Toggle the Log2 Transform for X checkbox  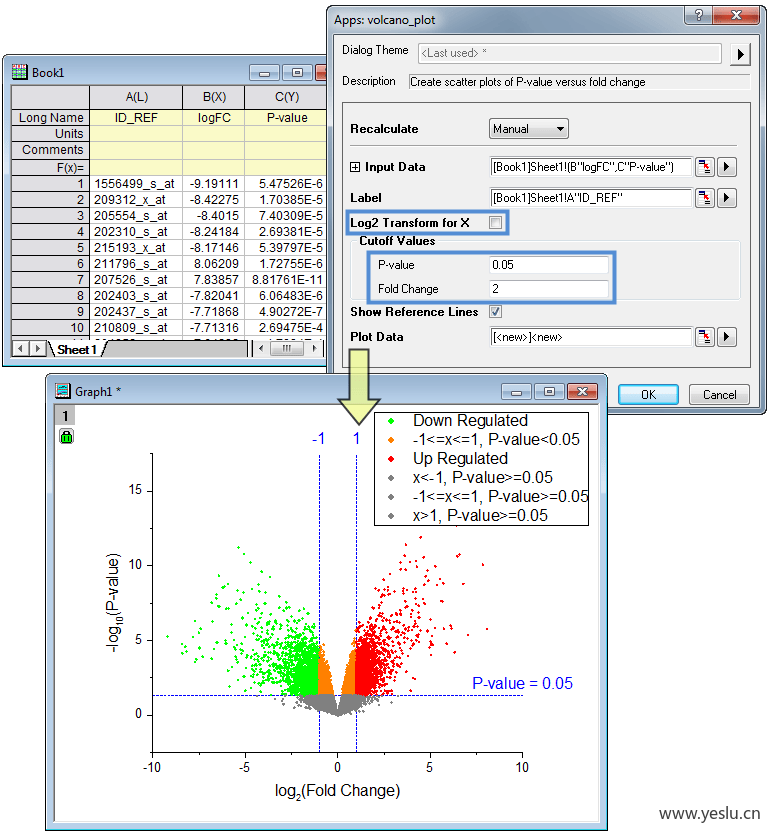click(495, 223)
